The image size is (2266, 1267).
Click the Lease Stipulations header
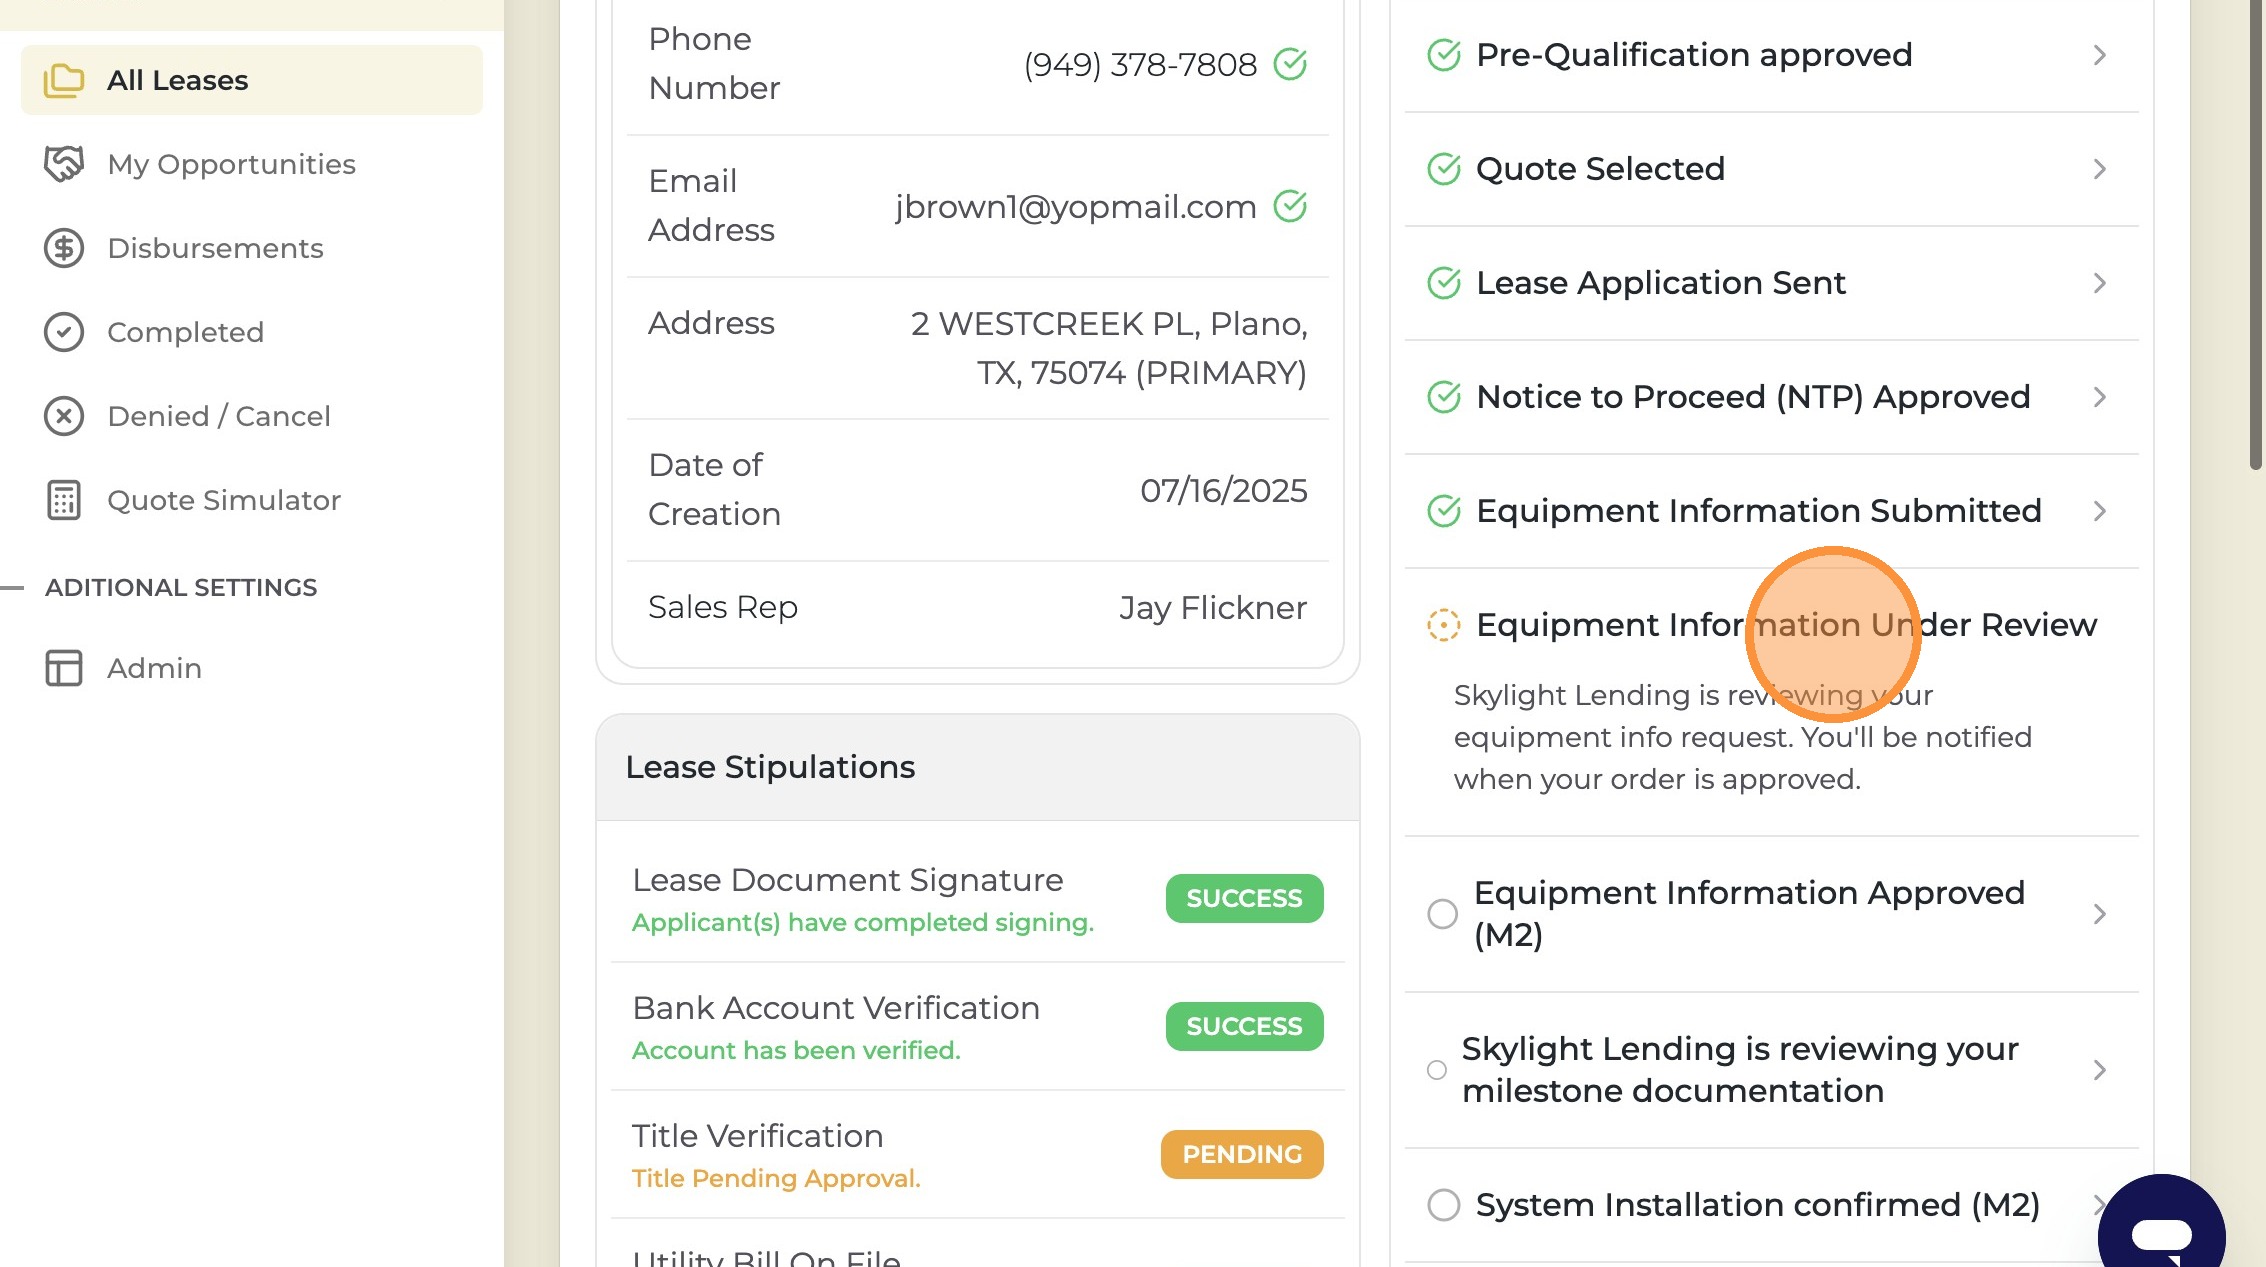[x=978, y=767]
